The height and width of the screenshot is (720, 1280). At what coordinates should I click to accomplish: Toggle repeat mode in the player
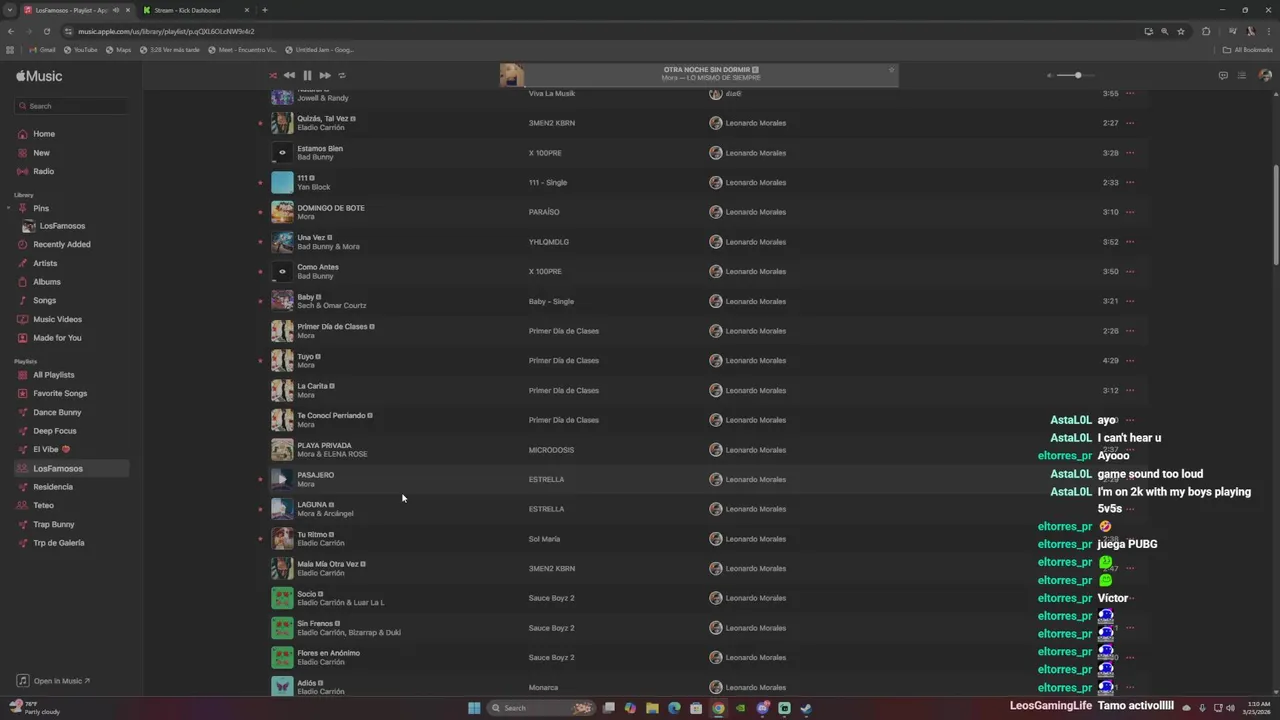point(342,75)
